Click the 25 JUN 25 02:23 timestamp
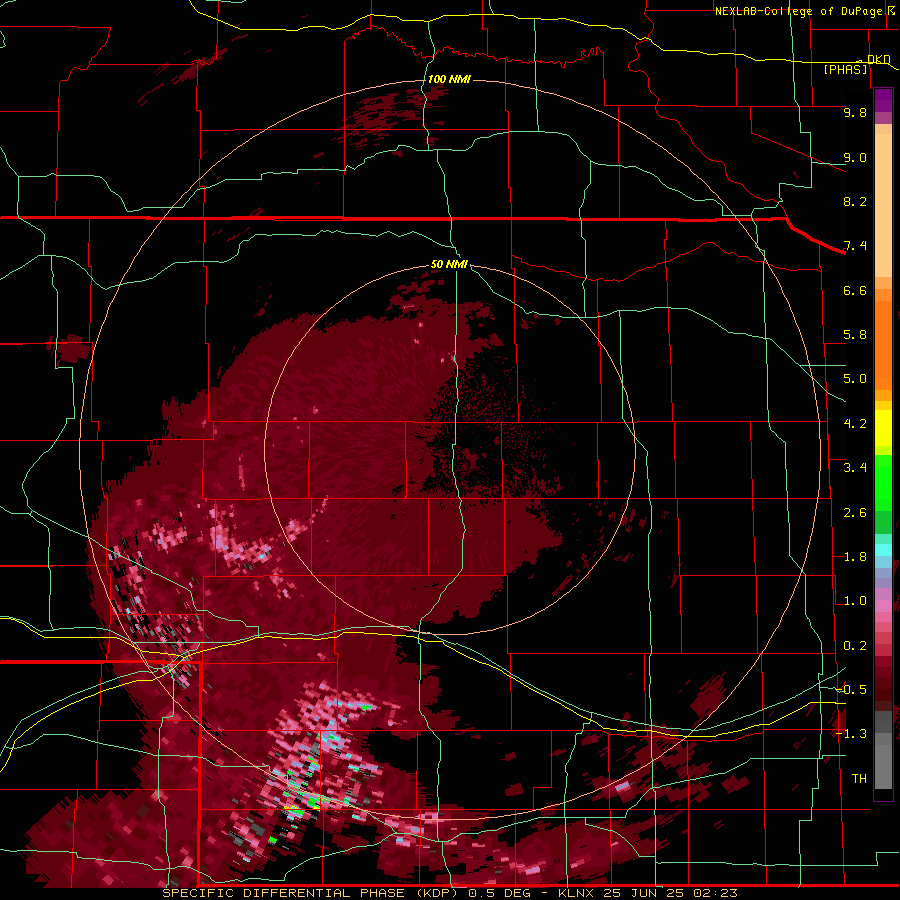Image resolution: width=900 pixels, height=900 pixels. pos(670,893)
